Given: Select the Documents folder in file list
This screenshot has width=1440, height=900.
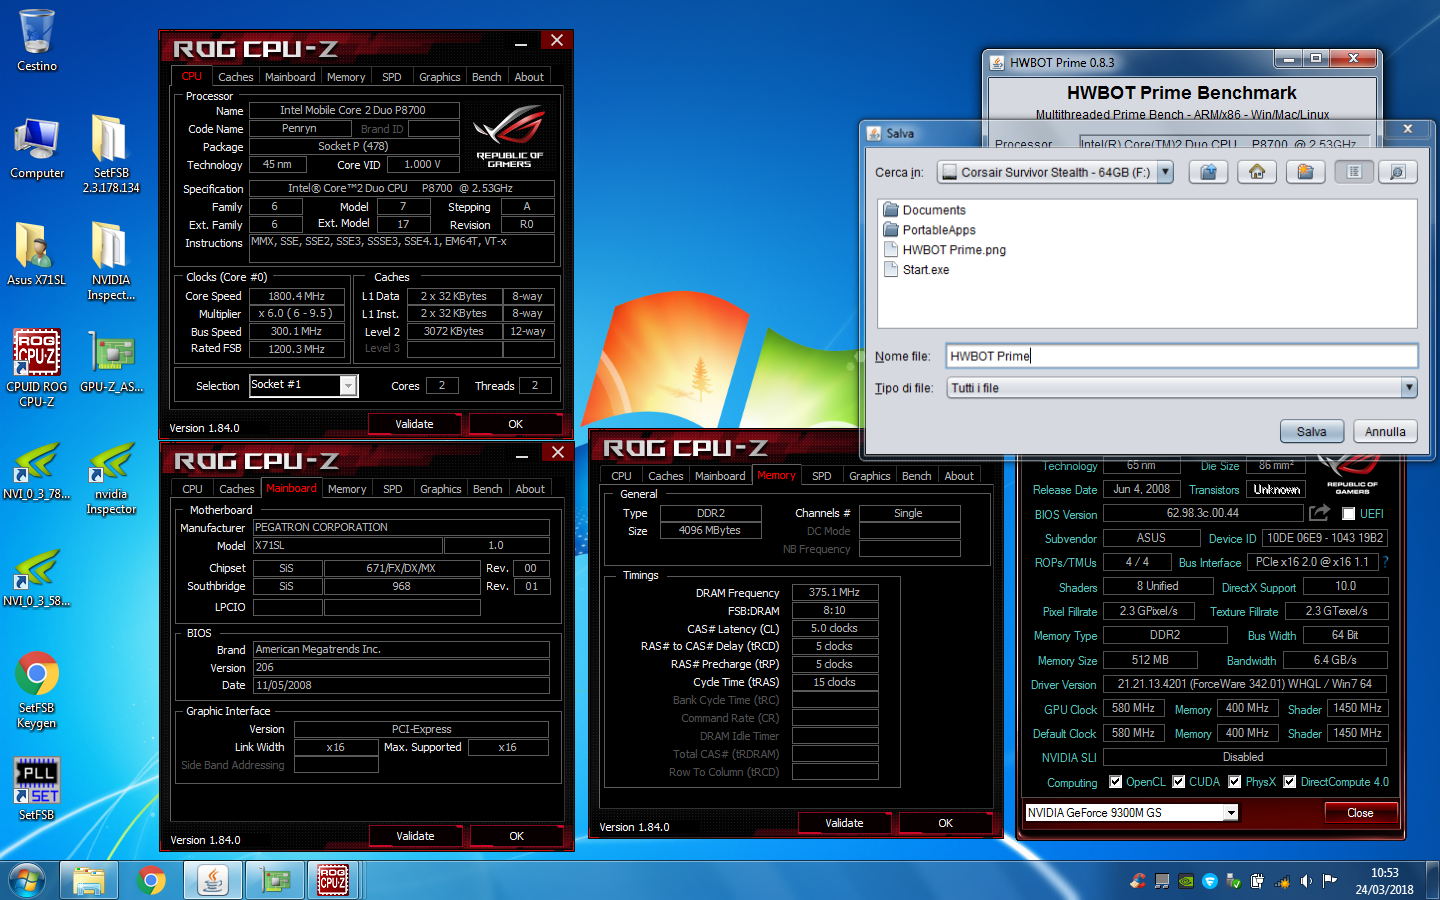Looking at the screenshot, I should coord(924,210).
